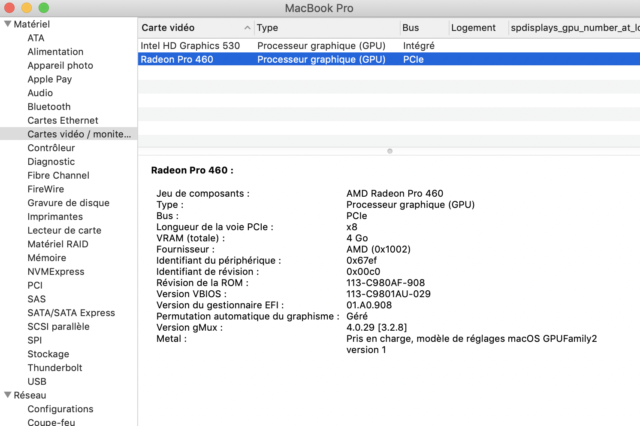Open Thunderbolt in the sidebar
The width and height of the screenshot is (640, 426).
(55, 368)
